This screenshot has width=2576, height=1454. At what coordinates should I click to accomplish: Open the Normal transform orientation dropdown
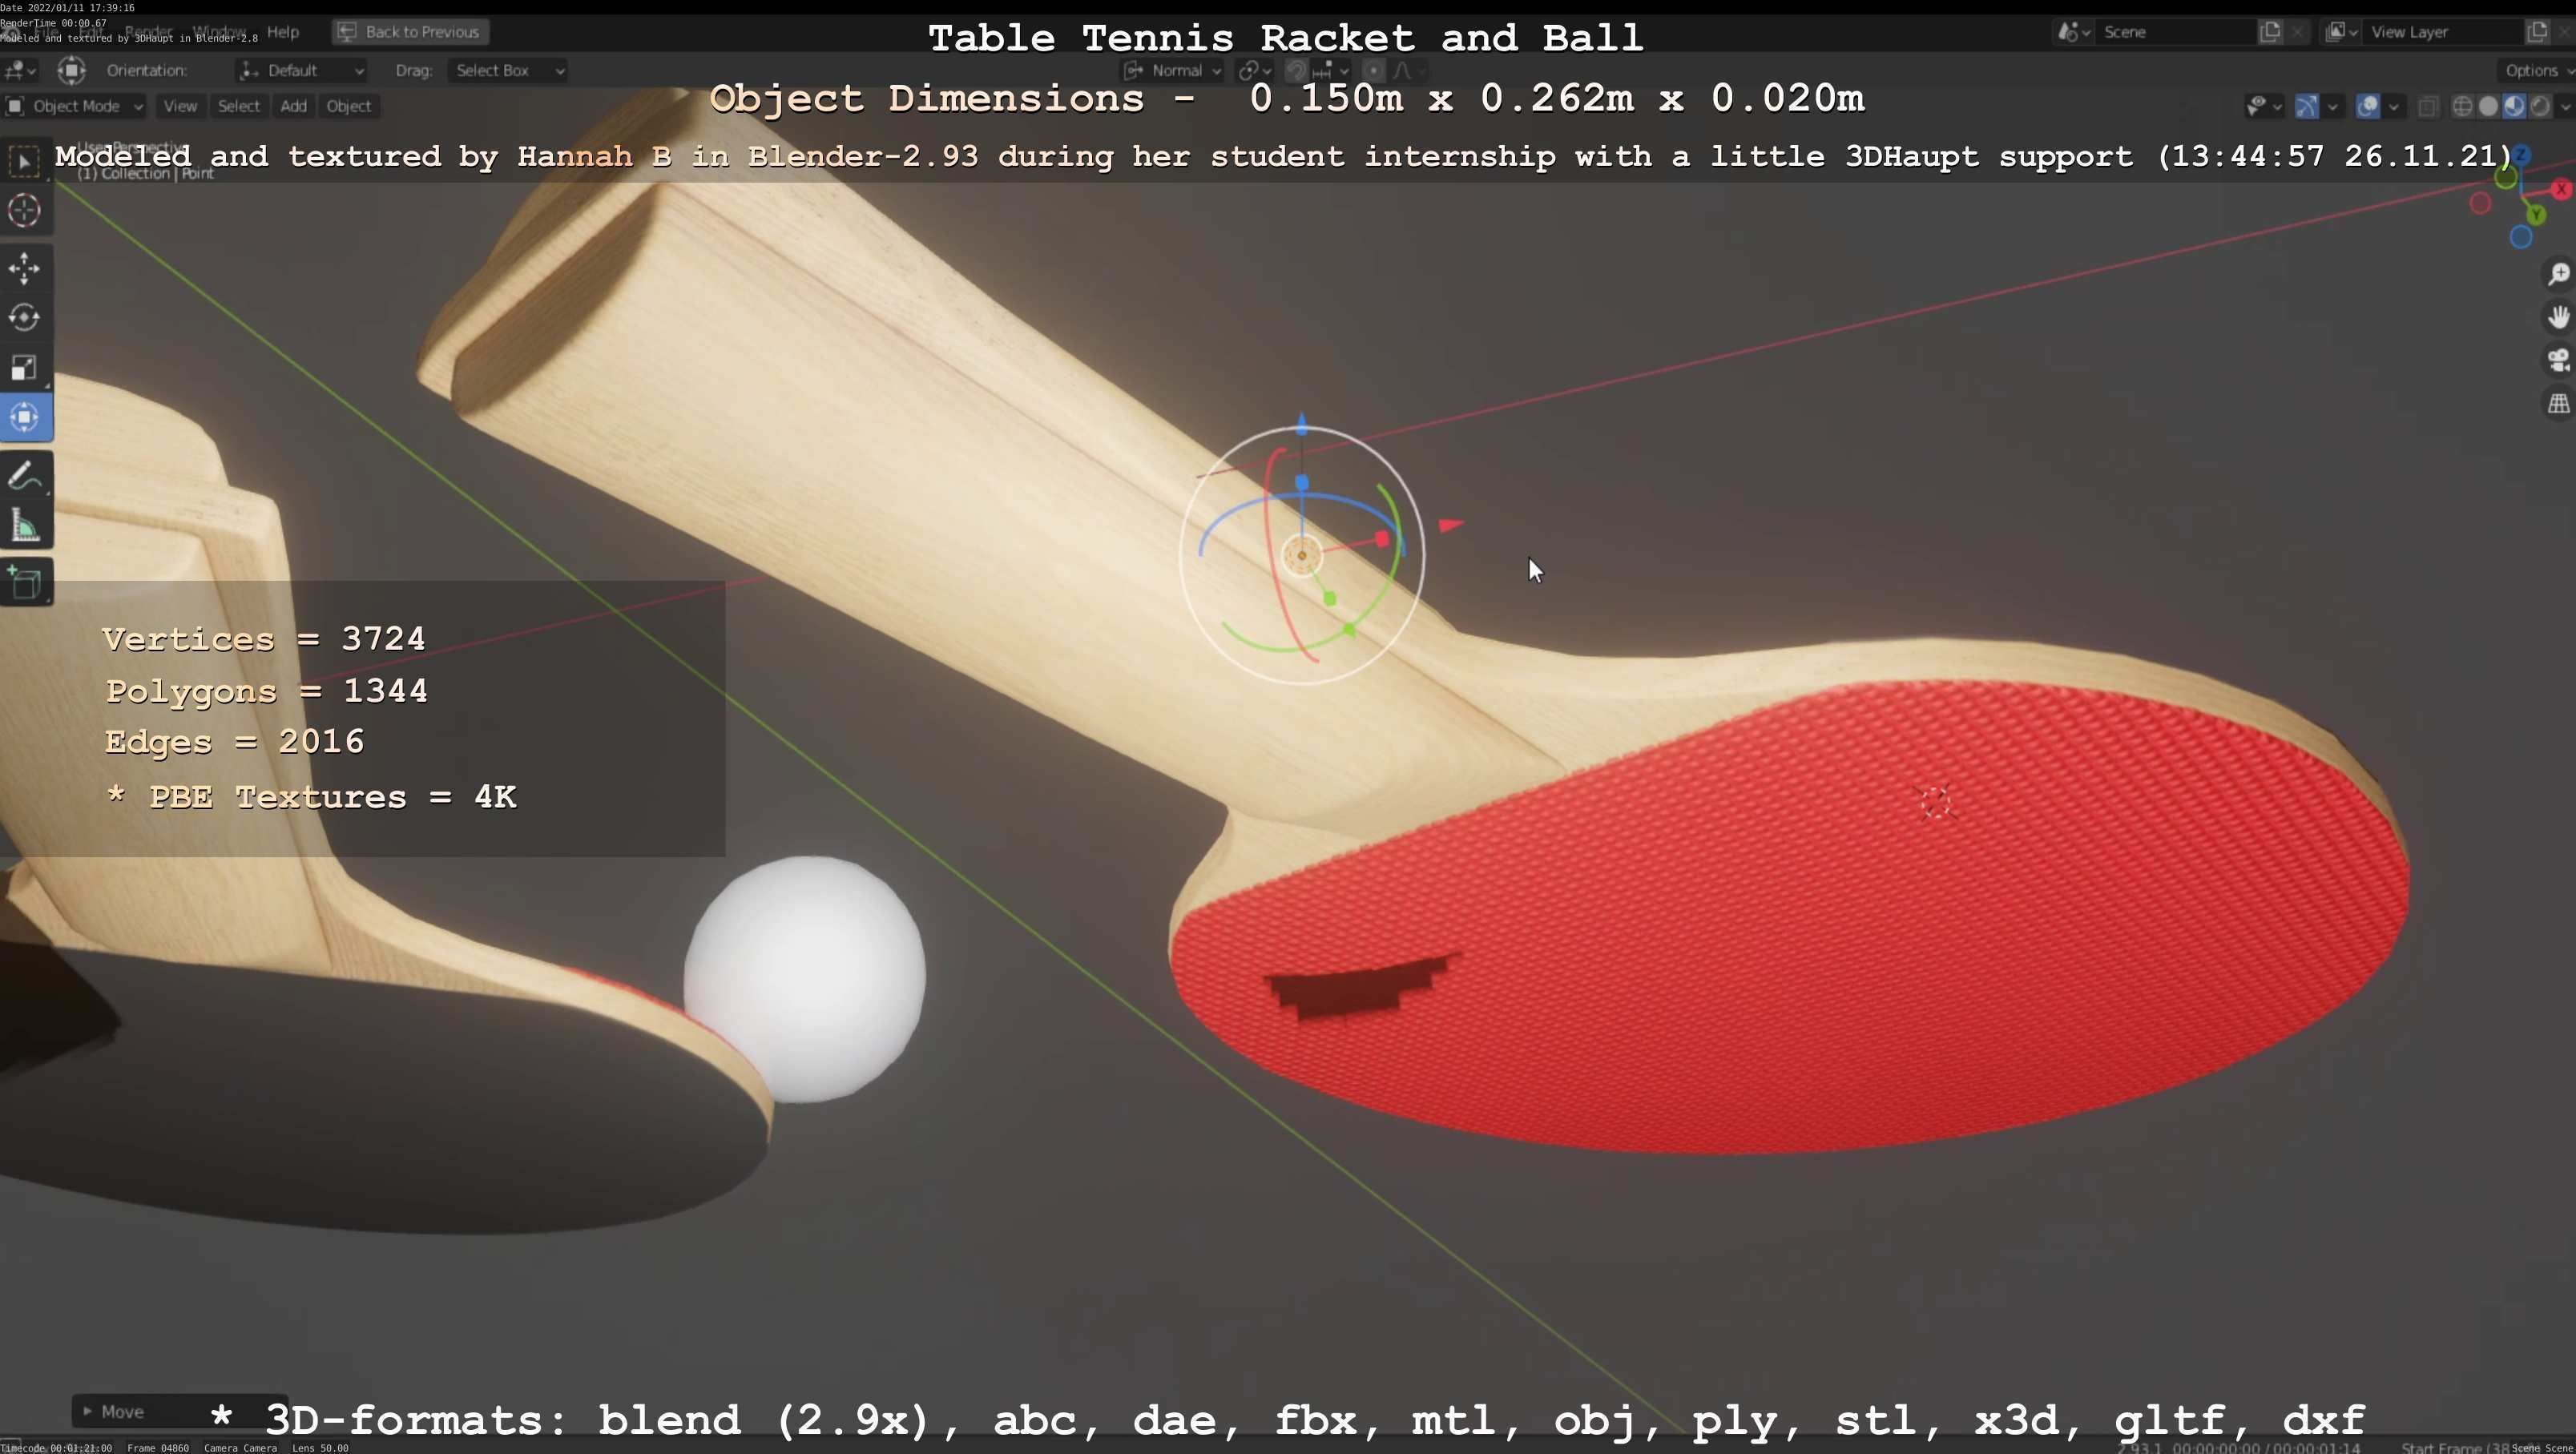(1172, 70)
